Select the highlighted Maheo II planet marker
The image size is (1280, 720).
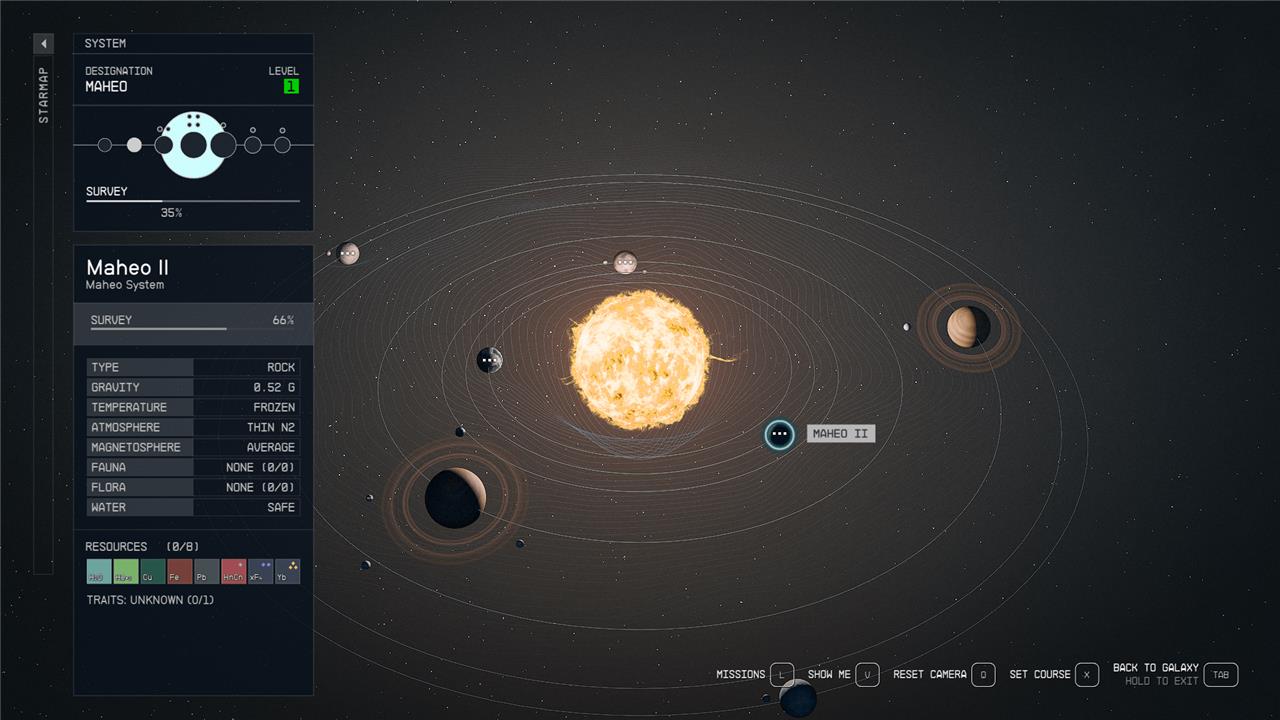coord(779,434)
